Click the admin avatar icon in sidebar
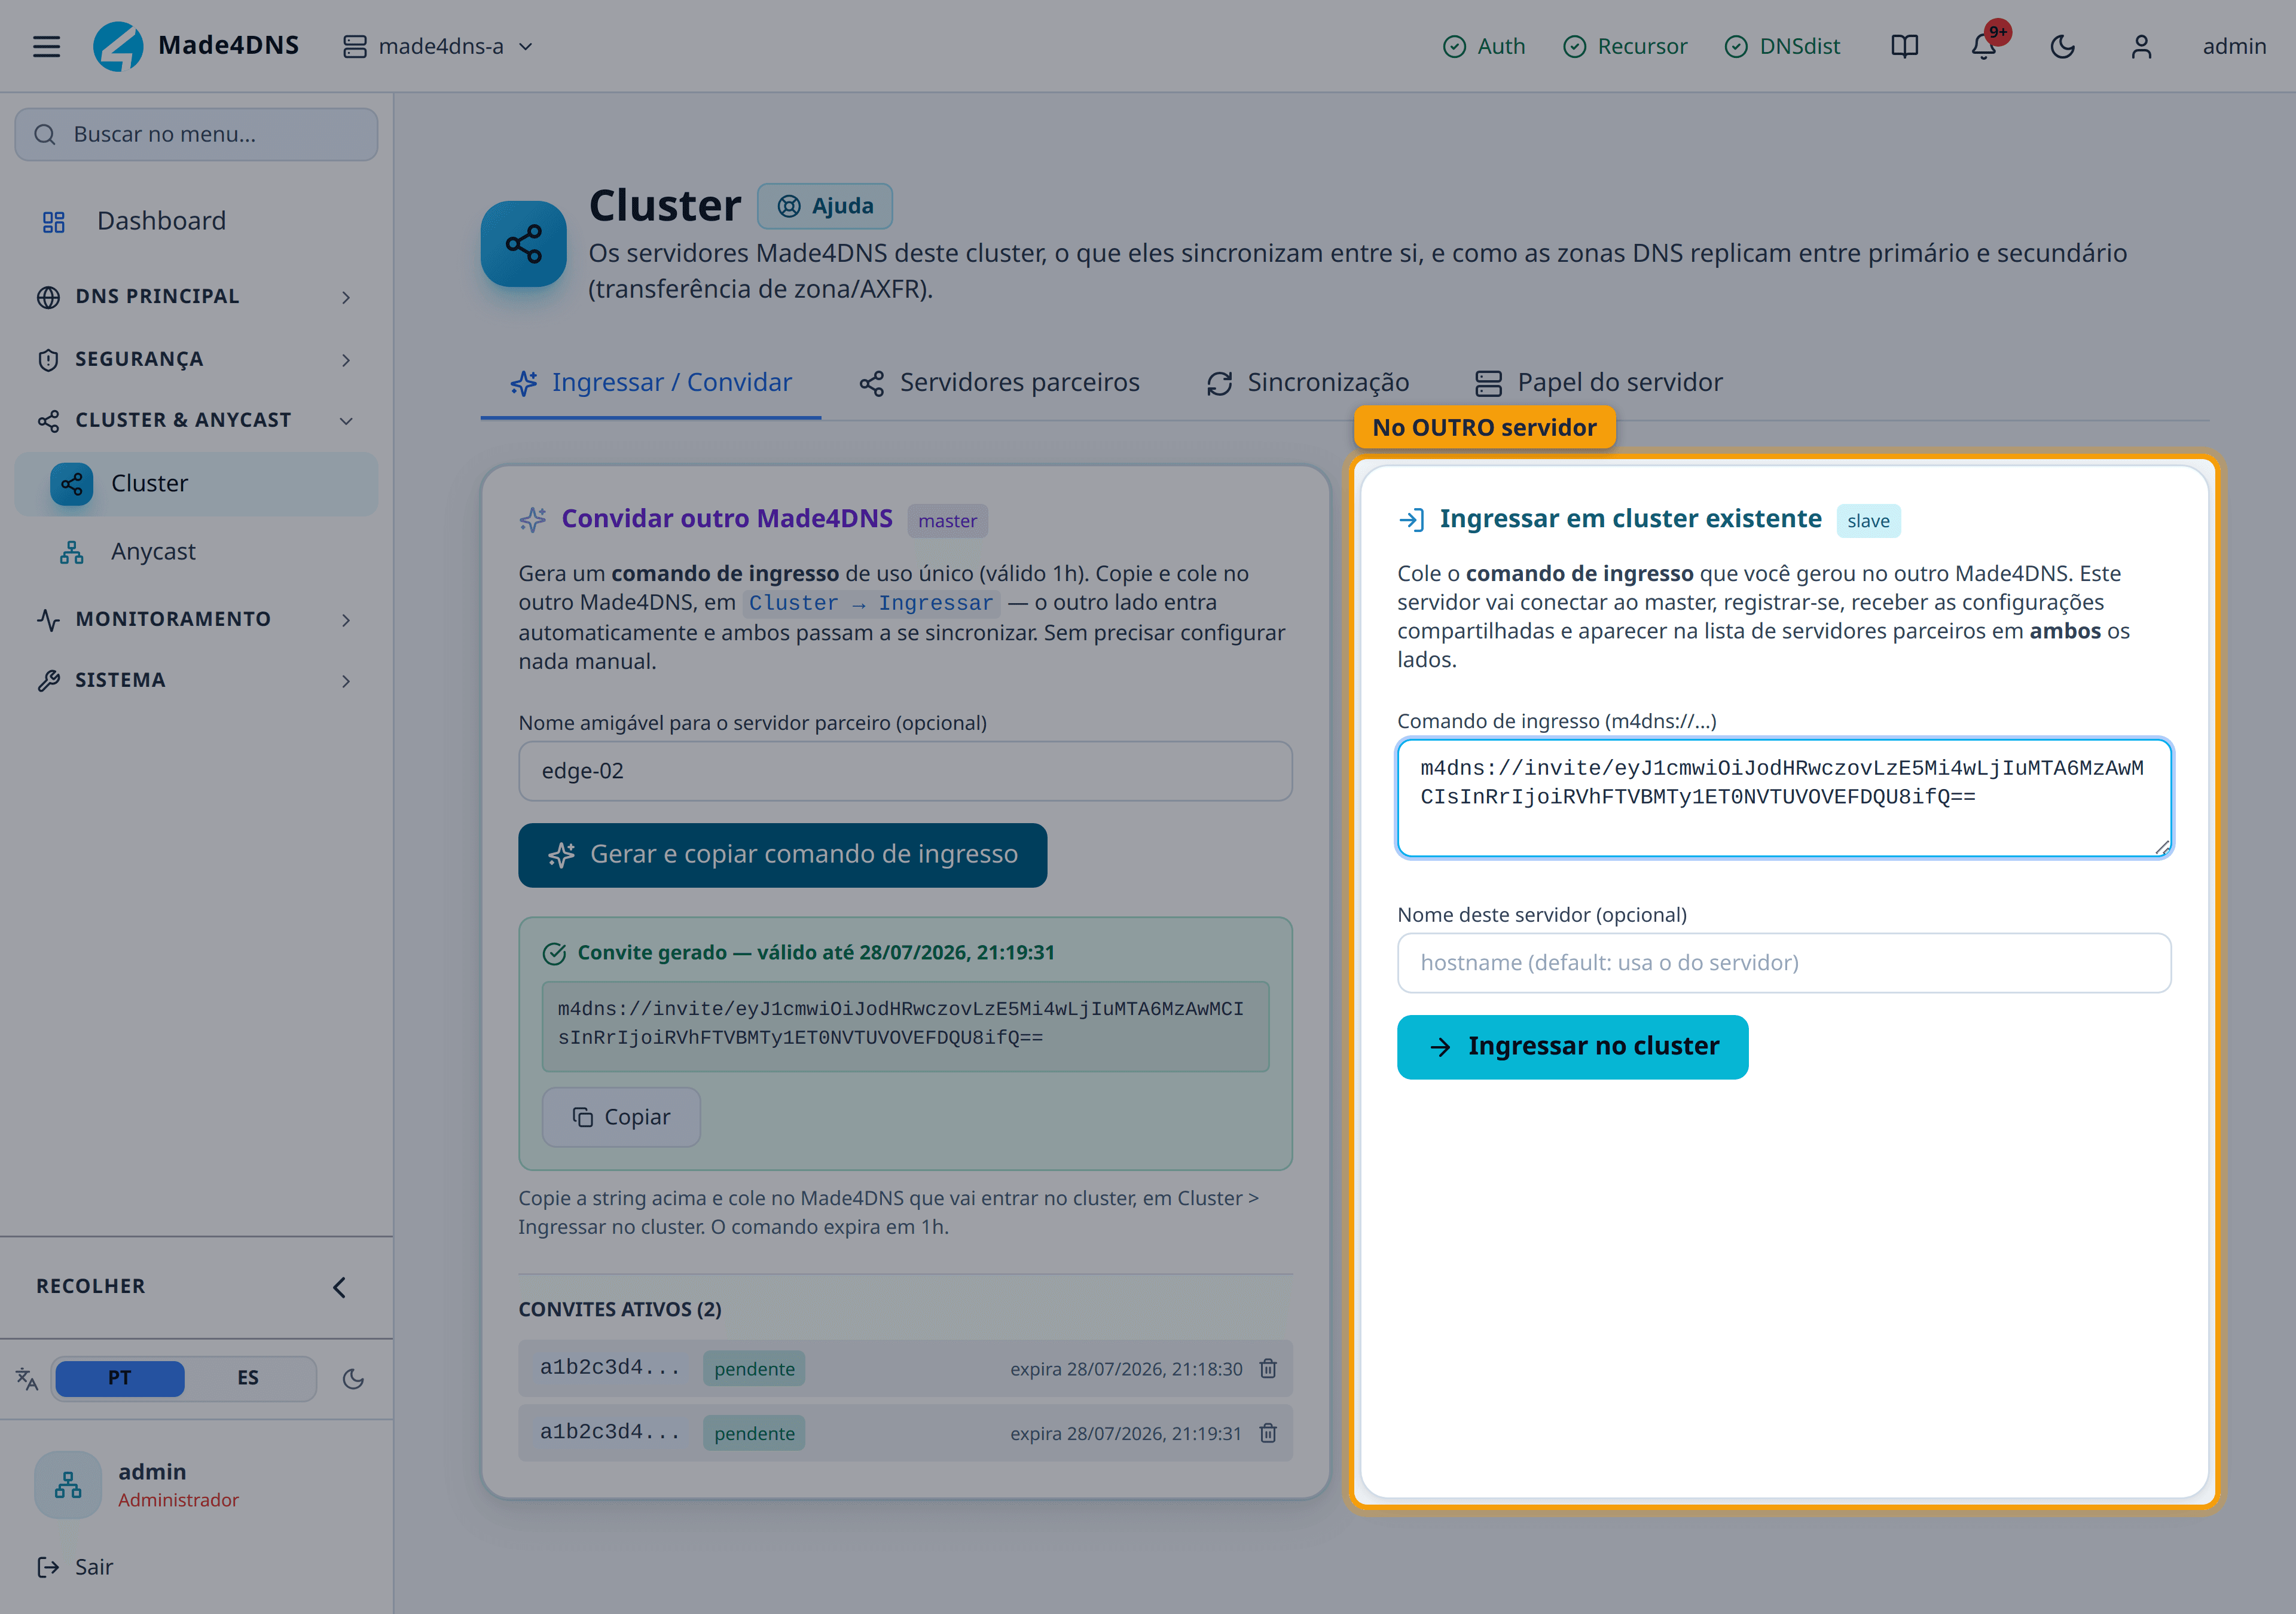This screenshot has height=1614, width=2296. pyautogui.click(x=68, y=1485)
